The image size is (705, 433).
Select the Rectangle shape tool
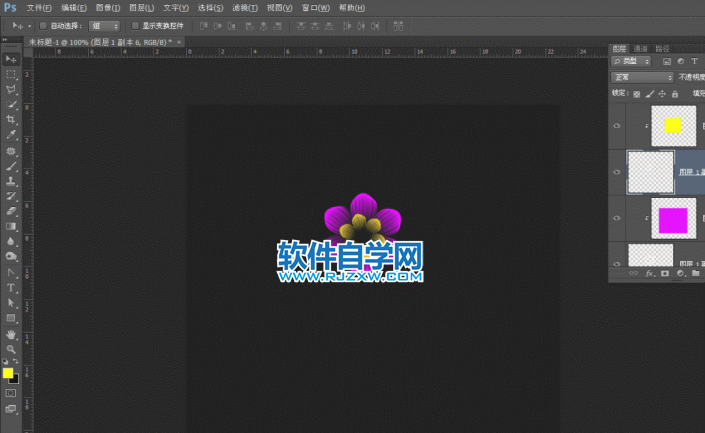tap(11, 318)
